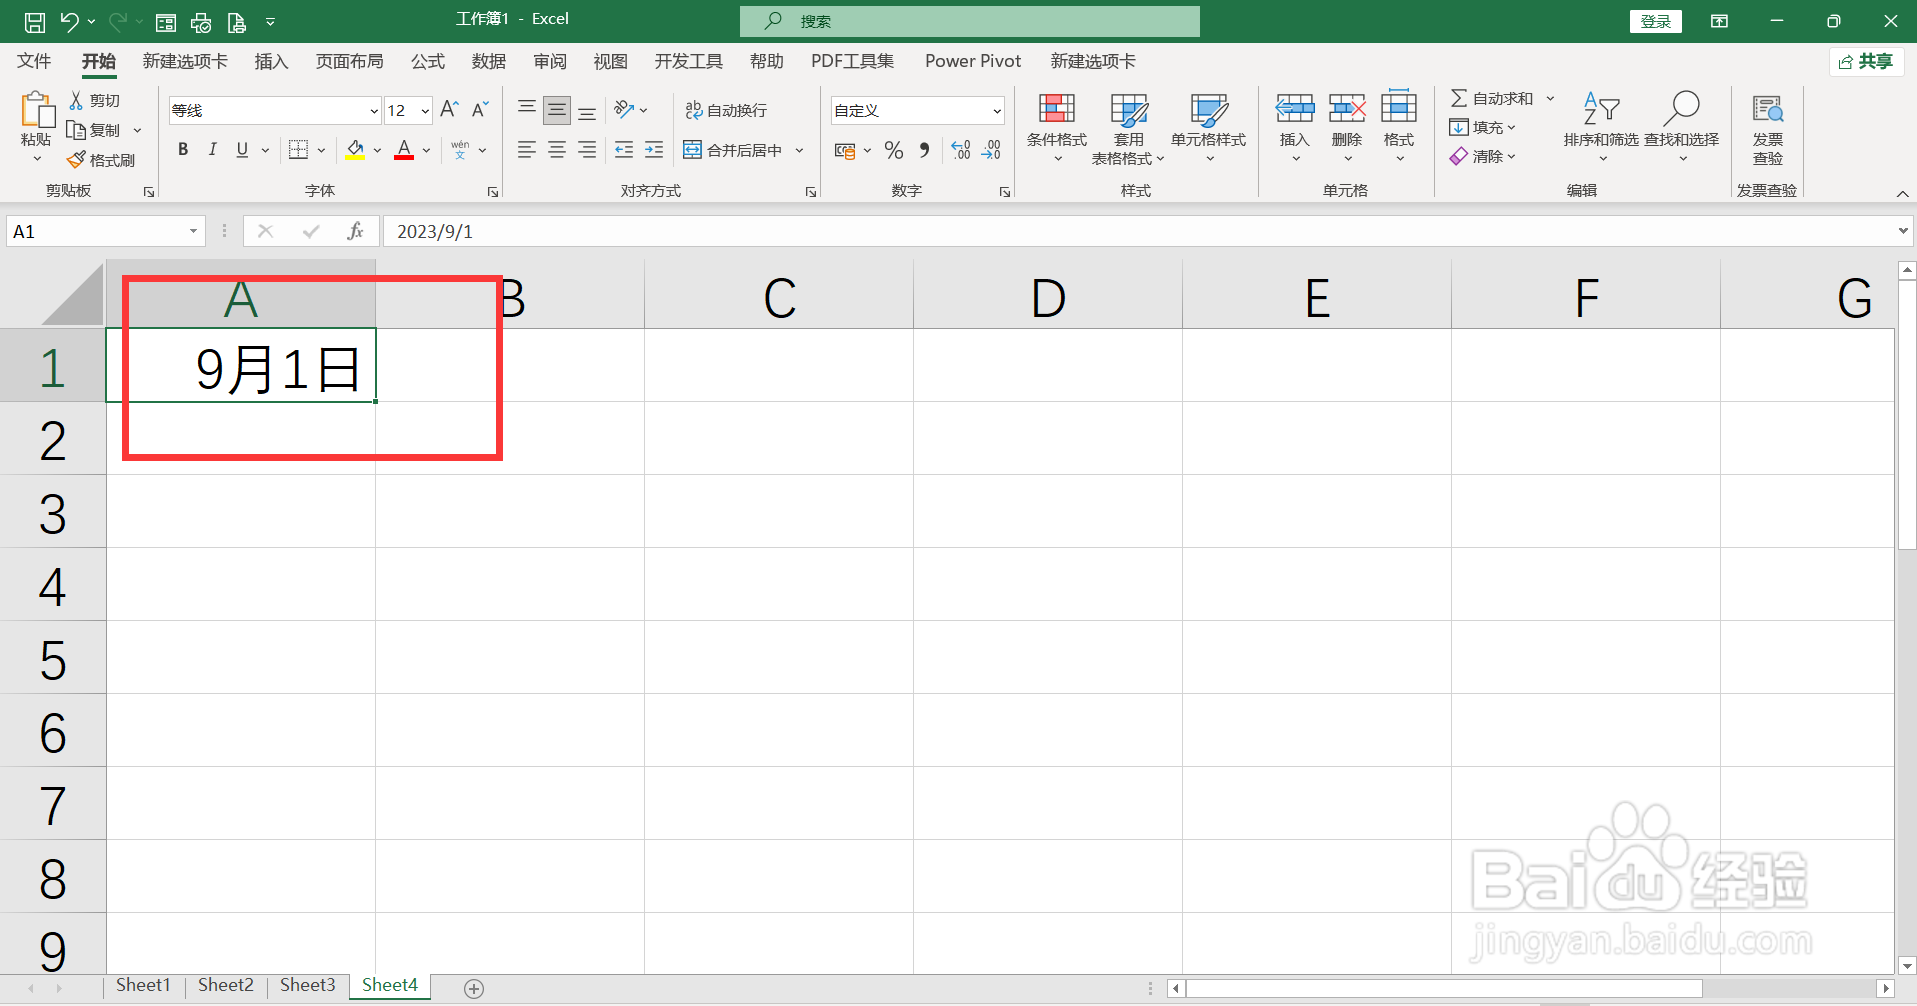Increase font size with the A^ icon
The image size is (1917, 1006).
450,109
